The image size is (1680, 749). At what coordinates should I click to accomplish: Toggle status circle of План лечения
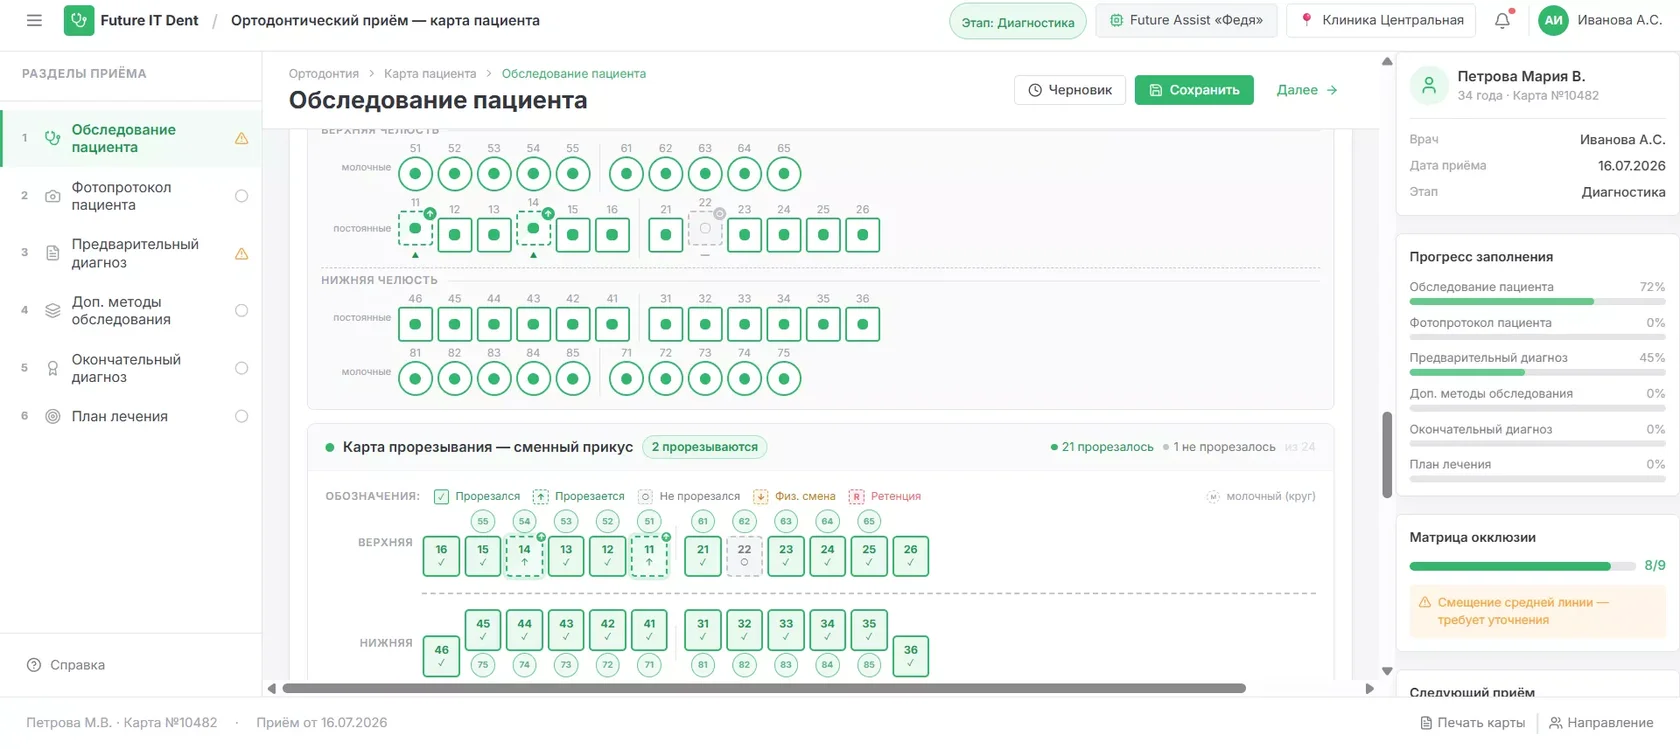[x=241, y=416]
